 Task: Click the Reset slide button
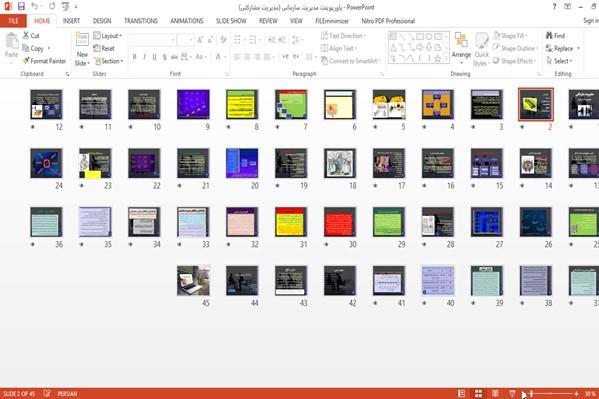[104, 48]
